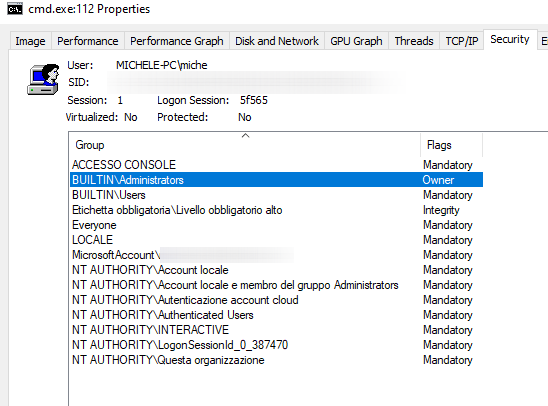Select the ACCESSO CONSOLE group row
This screenshot has height=406, width=548.
[x=276, y=165]
